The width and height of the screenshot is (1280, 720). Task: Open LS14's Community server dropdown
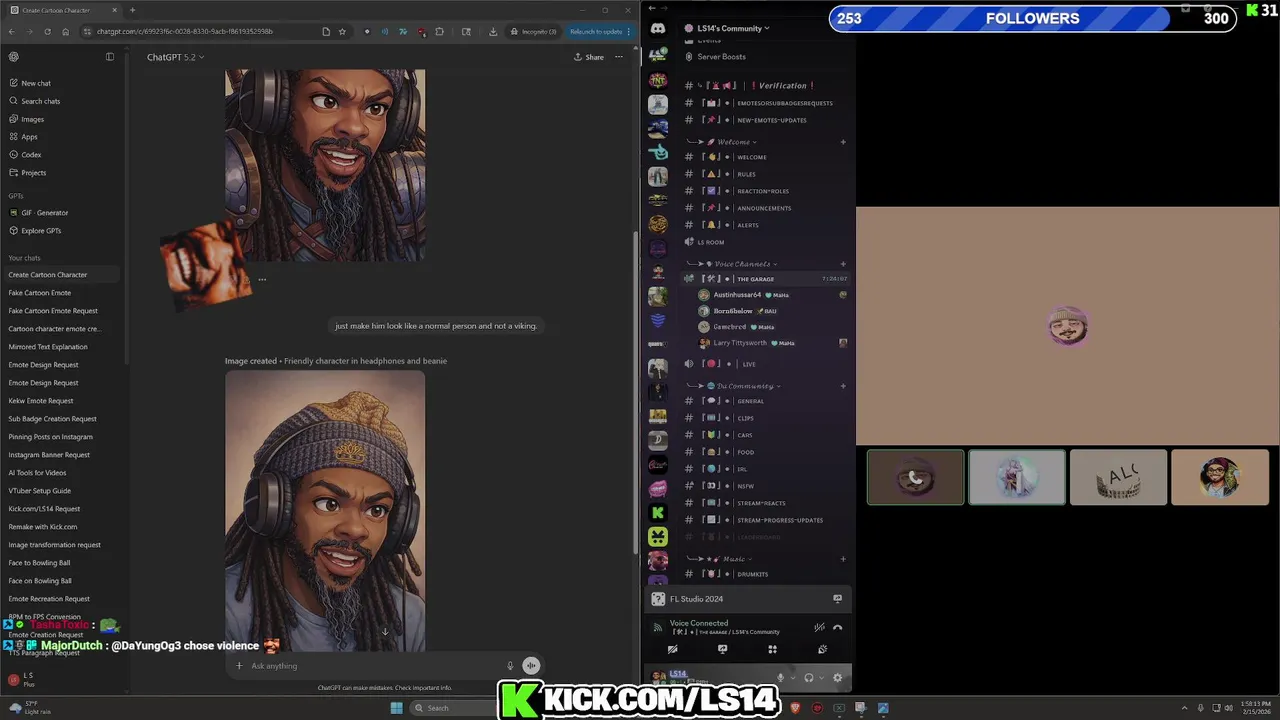(733, 28)
